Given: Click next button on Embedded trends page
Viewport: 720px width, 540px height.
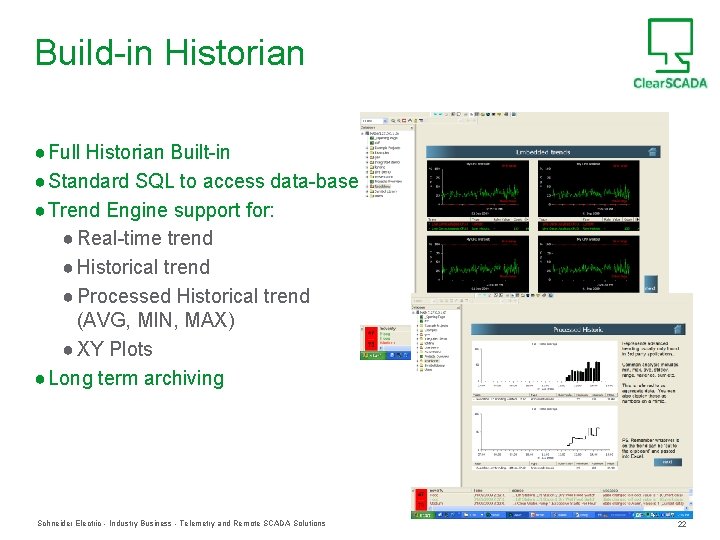Looking at the screenshot, I should click(651, 284).
